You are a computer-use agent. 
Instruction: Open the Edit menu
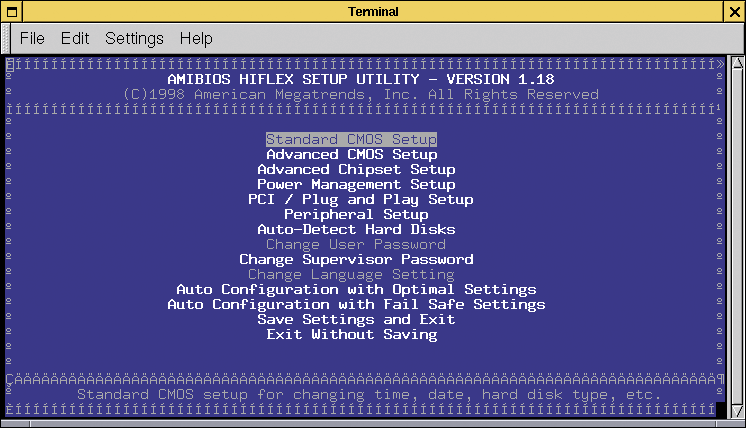(75, 38)
